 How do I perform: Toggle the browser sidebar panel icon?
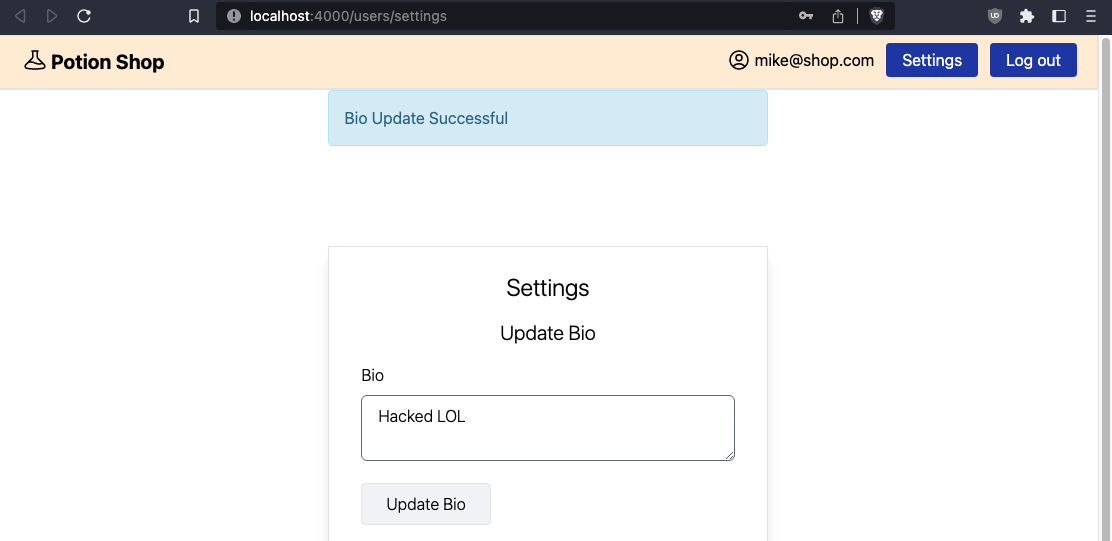1059,16
